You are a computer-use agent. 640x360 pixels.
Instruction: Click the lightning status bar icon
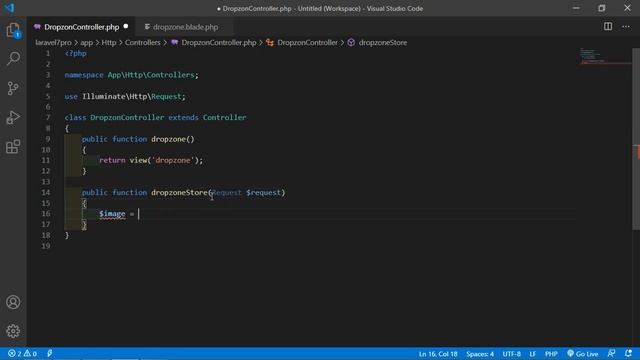point(49,353)
